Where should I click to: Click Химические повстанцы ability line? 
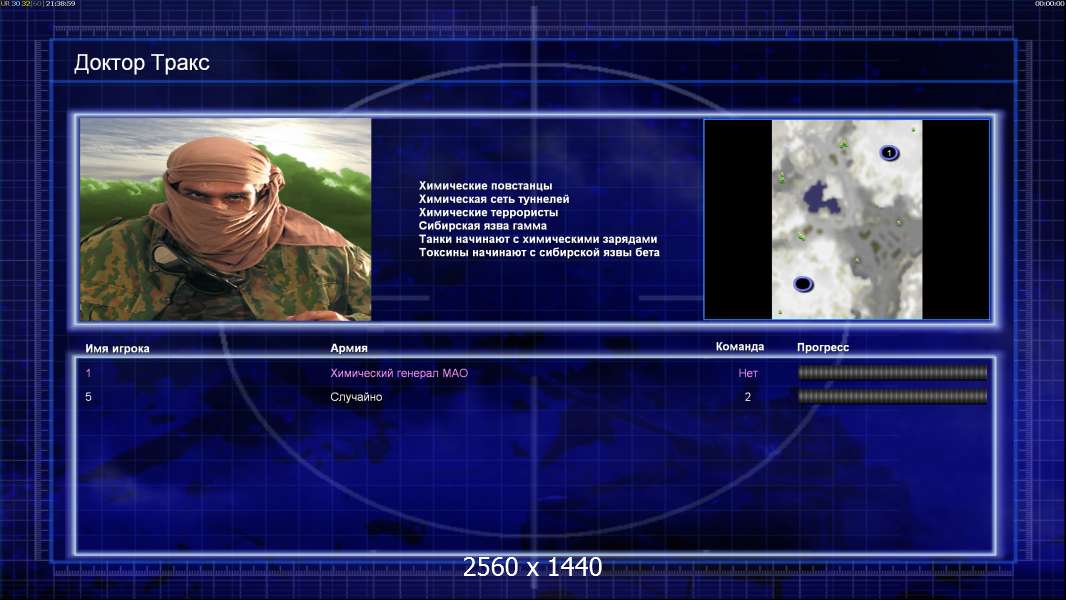pyautogui.click(x=485, y=186)
